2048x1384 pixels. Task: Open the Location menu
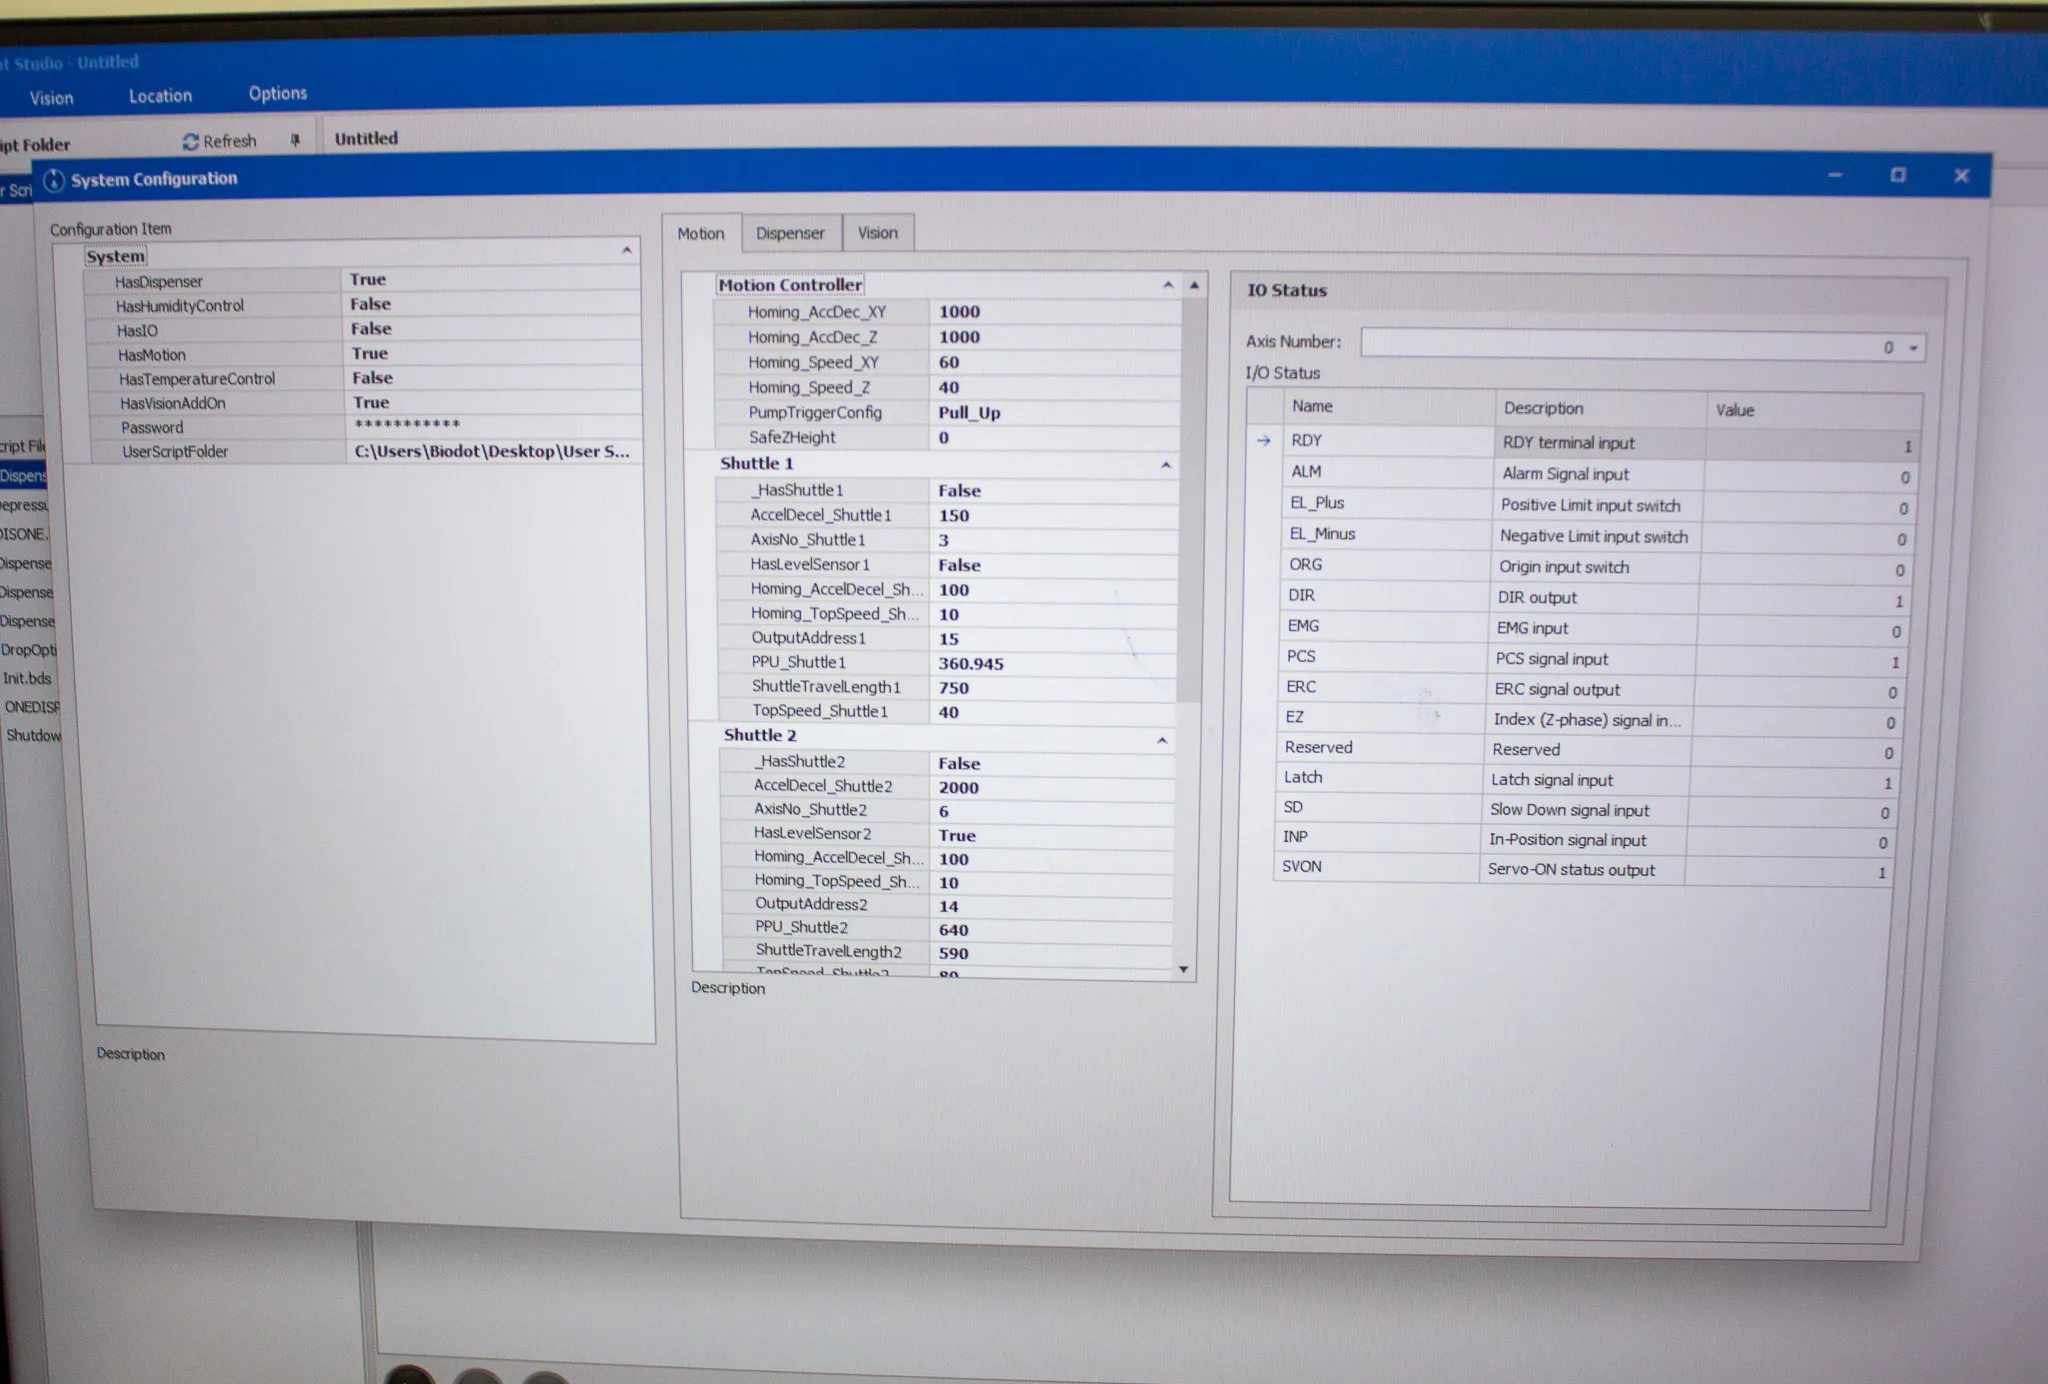(x=160, y=96)
